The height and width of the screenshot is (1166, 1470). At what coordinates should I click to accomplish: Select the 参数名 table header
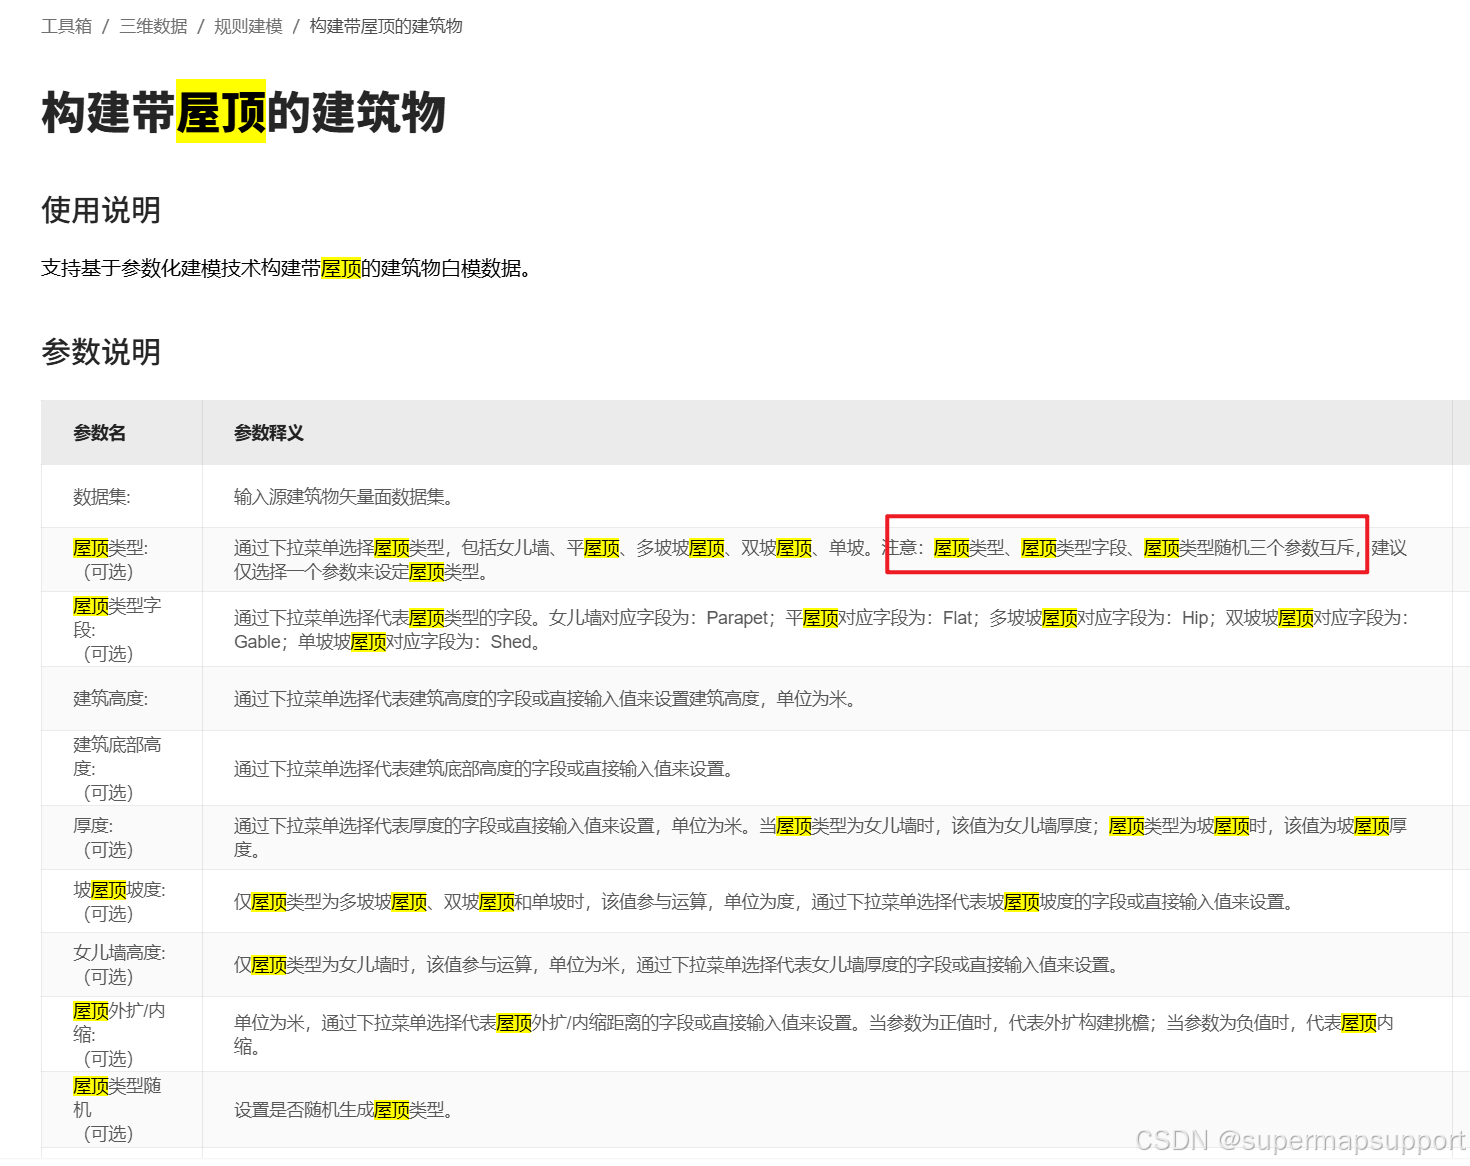point(98,432)
